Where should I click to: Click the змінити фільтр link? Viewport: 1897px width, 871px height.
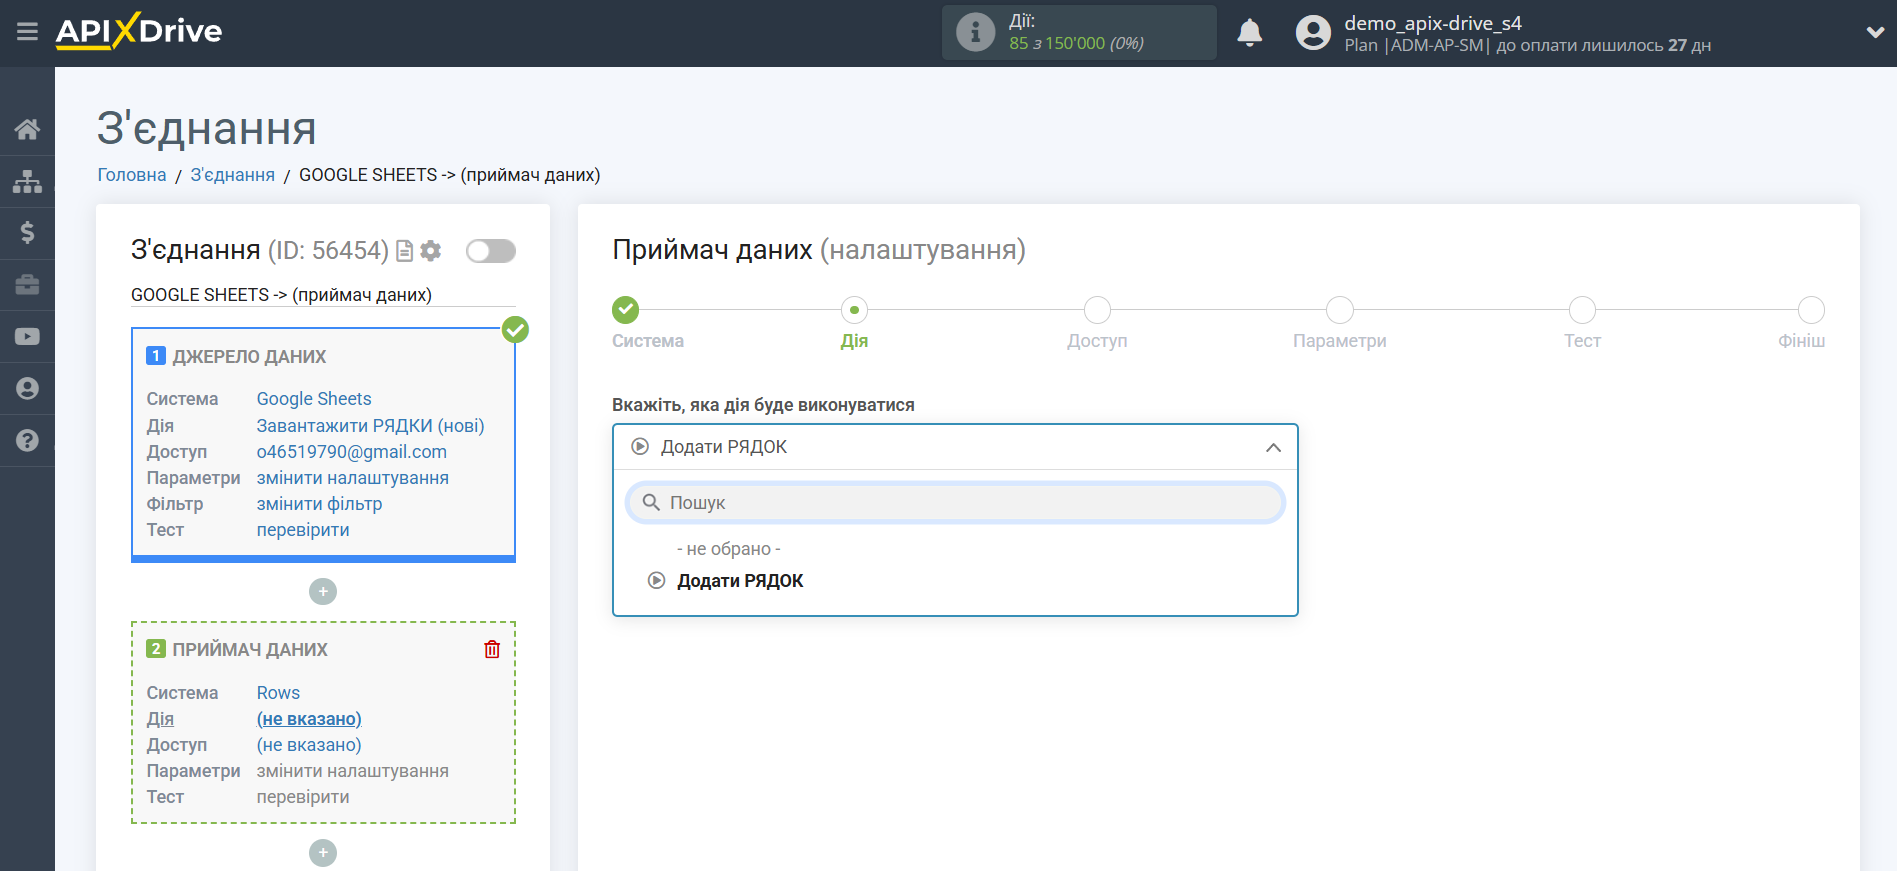click(319, 504)
